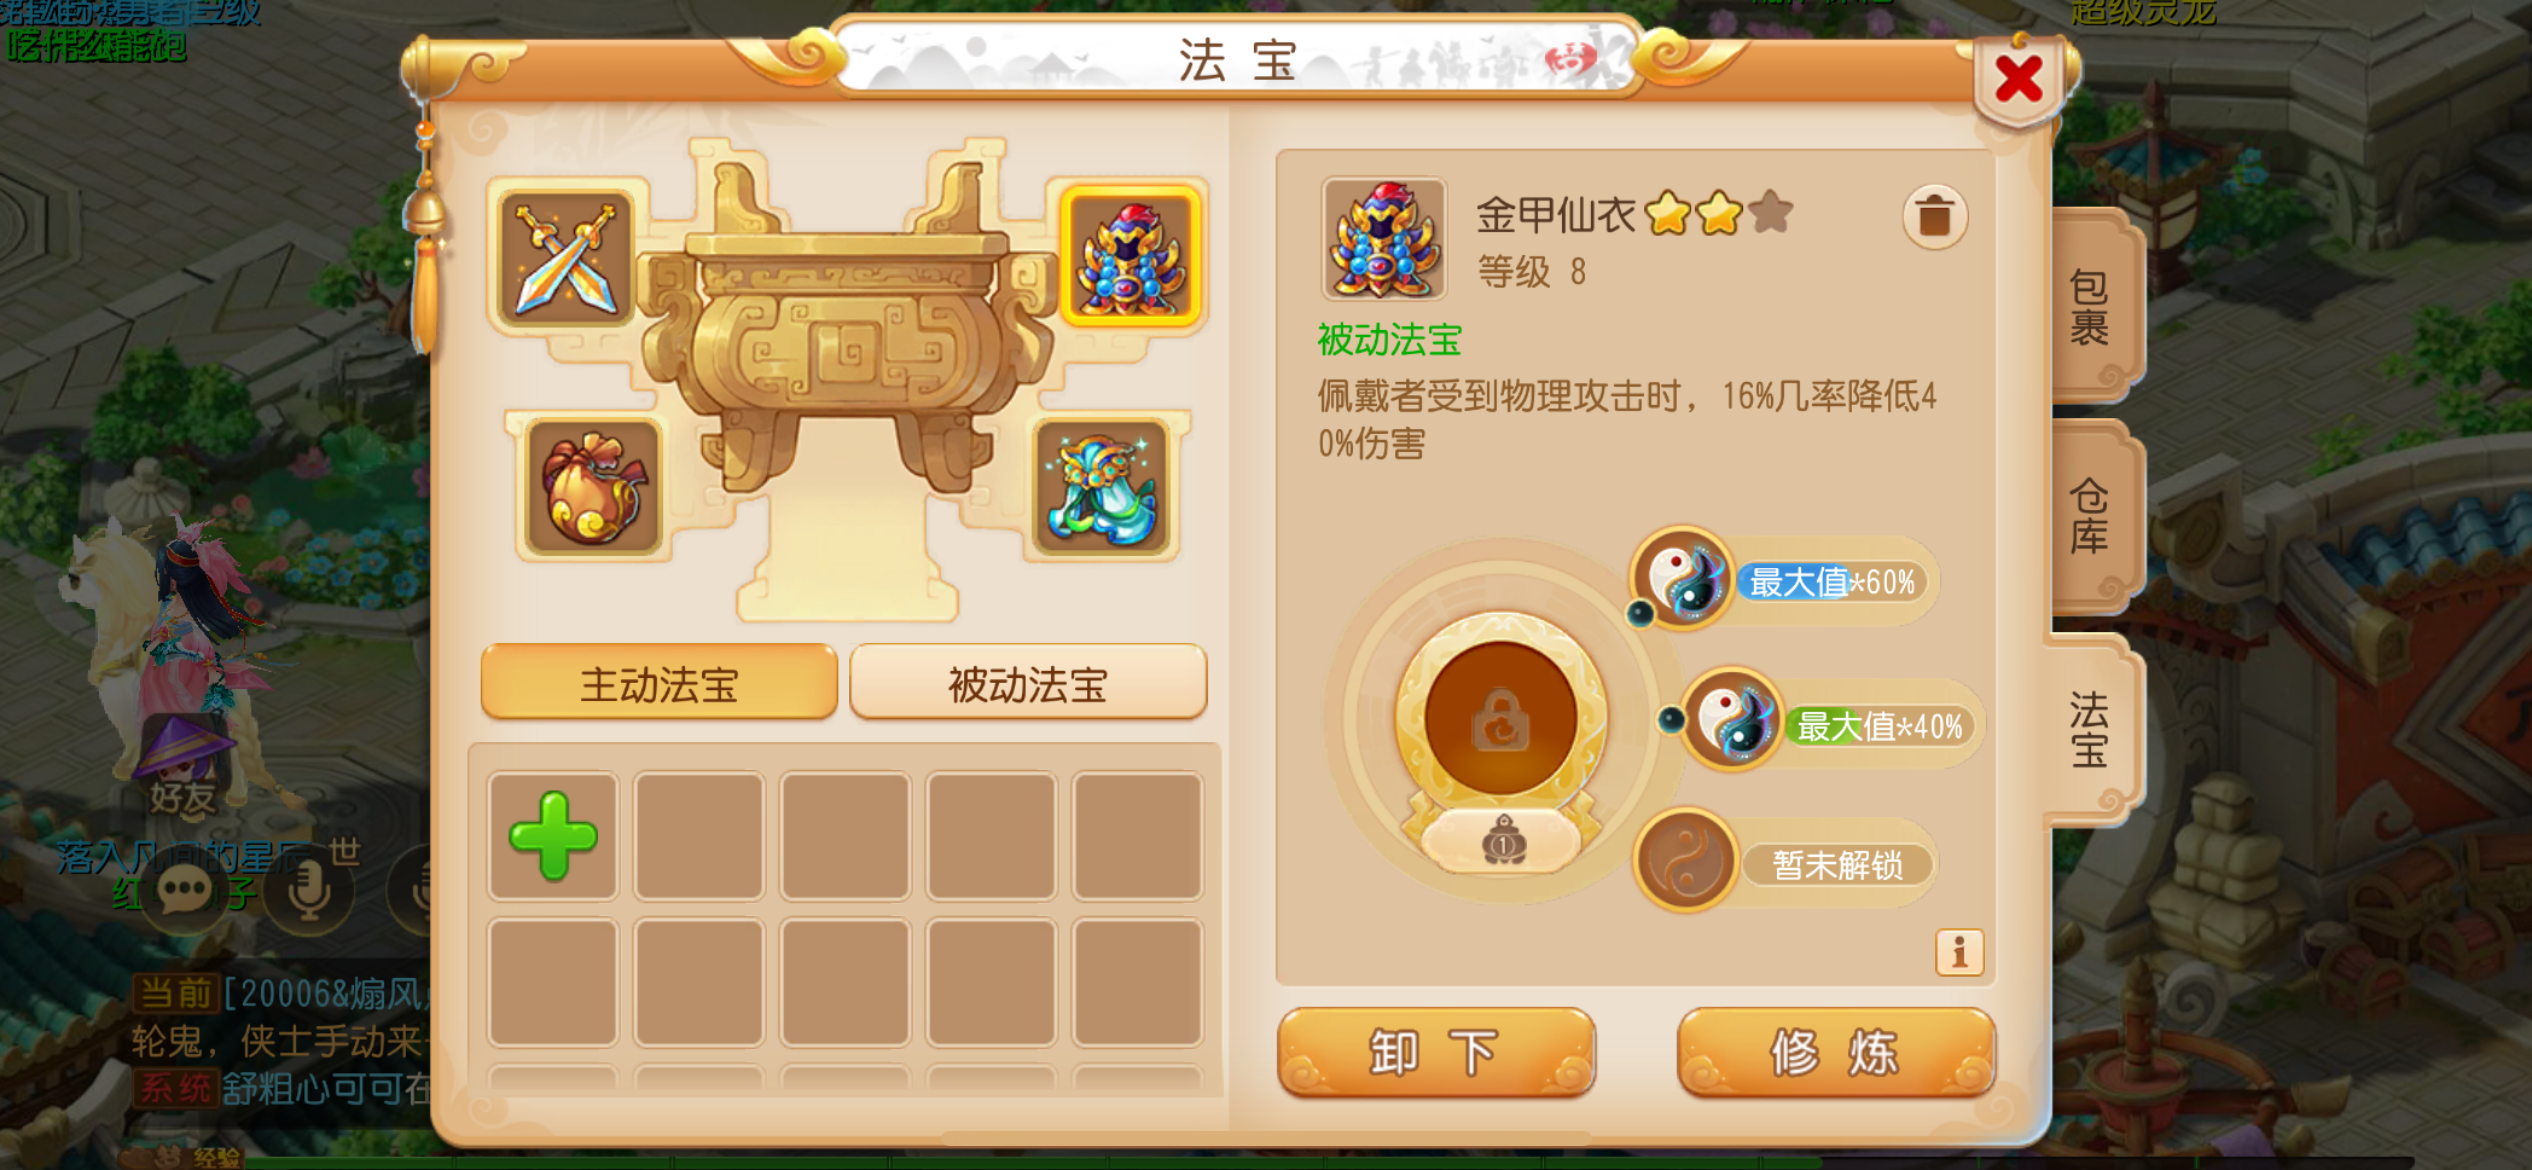Select the orange gourd pouch treasure slot
2532x1170 pixels.
[x=593, y=487]
